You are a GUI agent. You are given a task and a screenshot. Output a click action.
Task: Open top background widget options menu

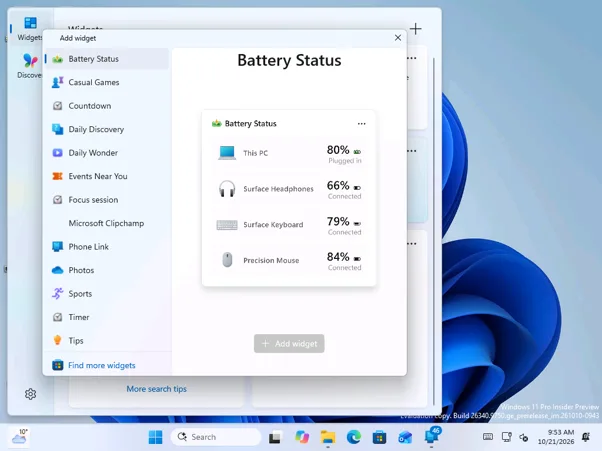pos(412,58)
